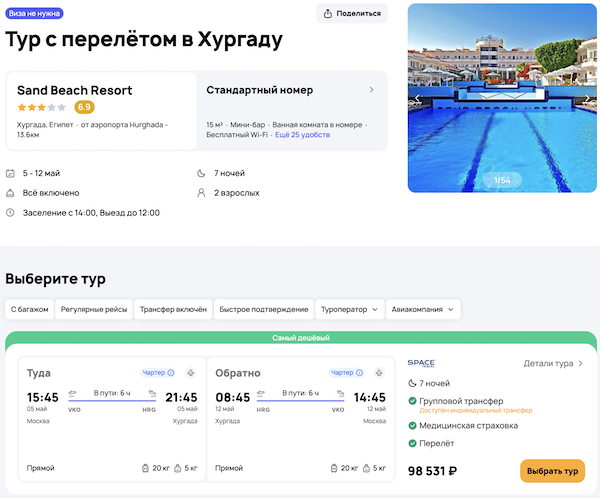Screen dimensions: 600x498
Task: Open Sand Beach Resort hotel card
Action: click(x=100, y=110)
